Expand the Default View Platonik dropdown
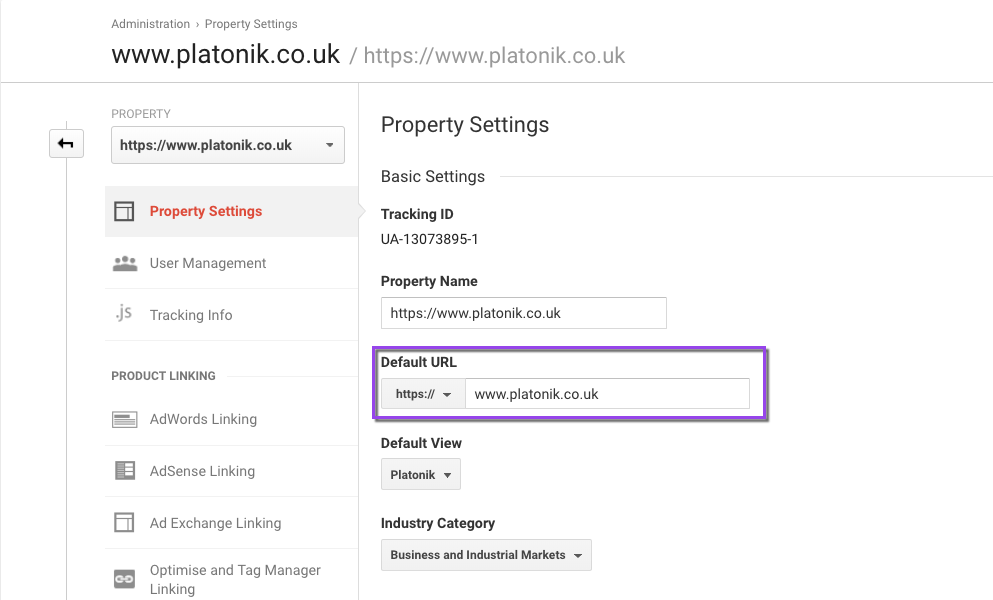 click(420, 475)
